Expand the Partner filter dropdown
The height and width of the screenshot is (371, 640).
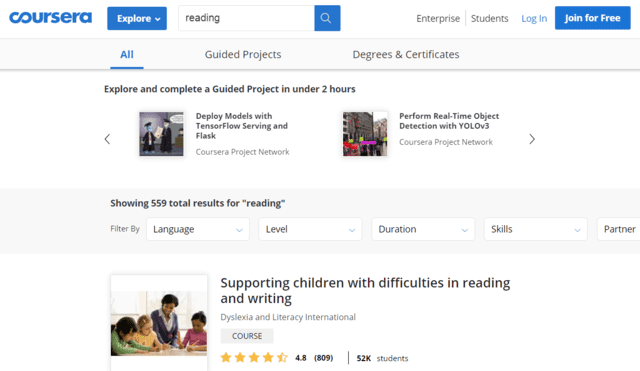click(x=619, y=229)
